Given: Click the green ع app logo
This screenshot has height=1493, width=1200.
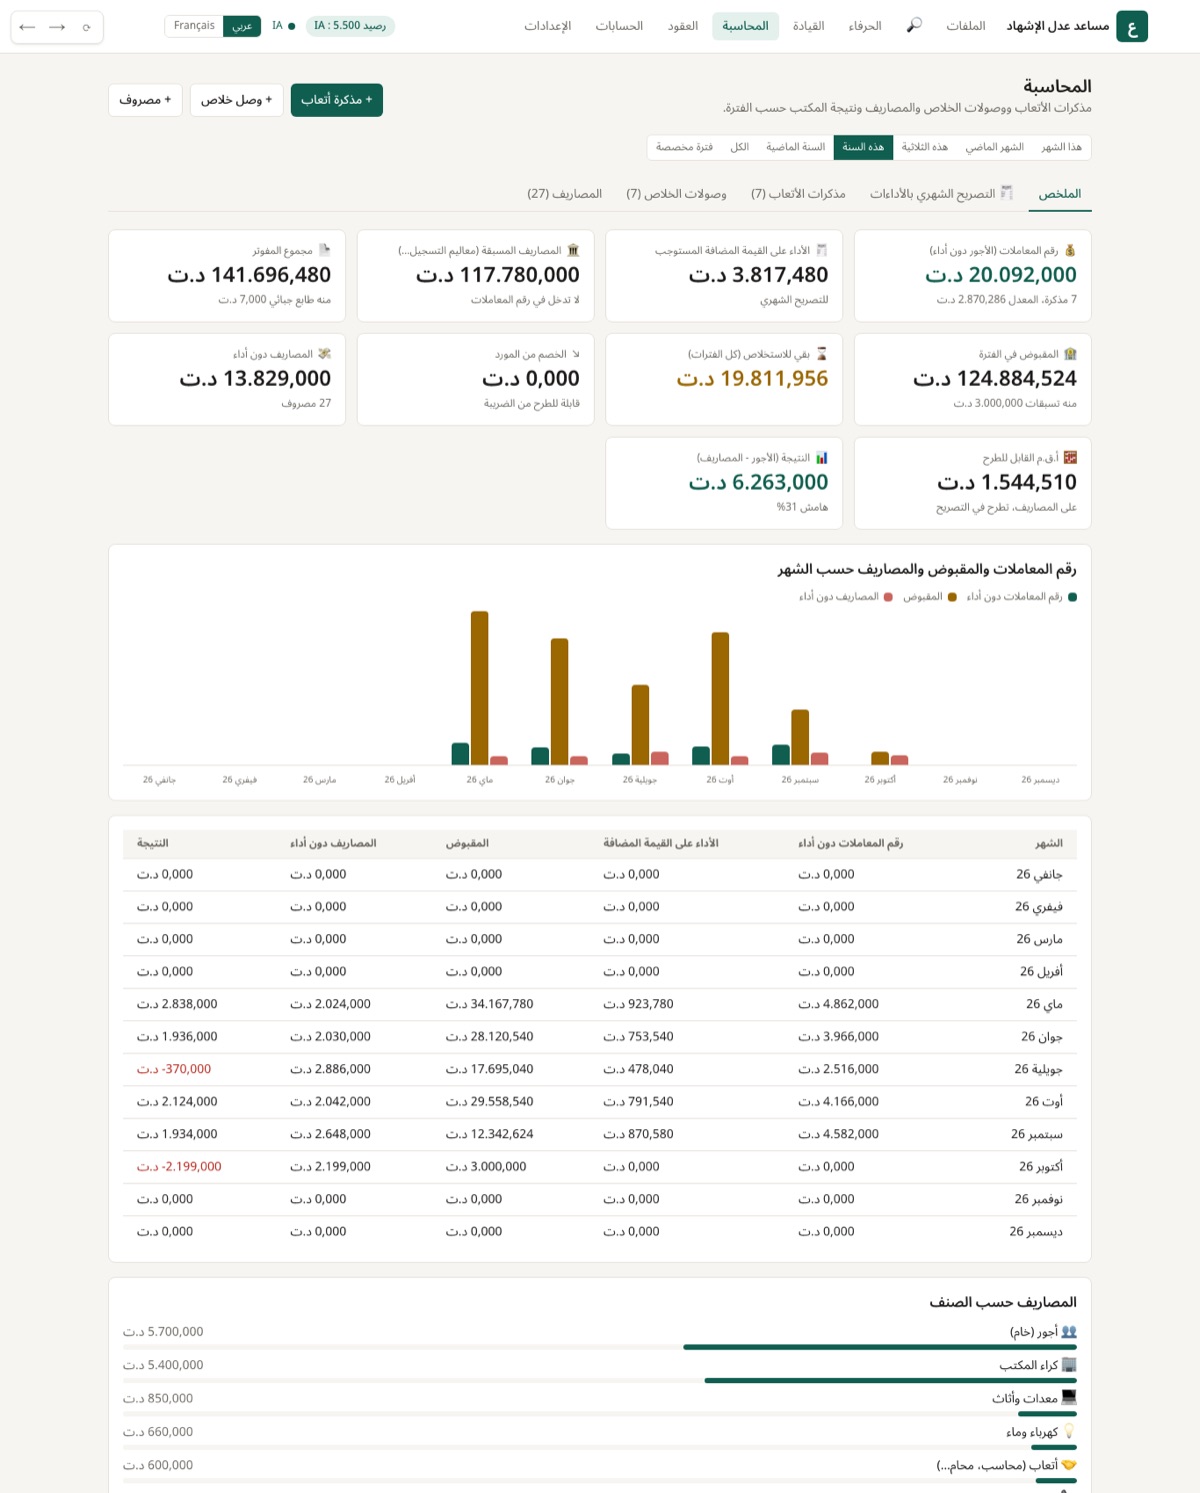Looking at the screenshot, I should (x=1132, y=27).
